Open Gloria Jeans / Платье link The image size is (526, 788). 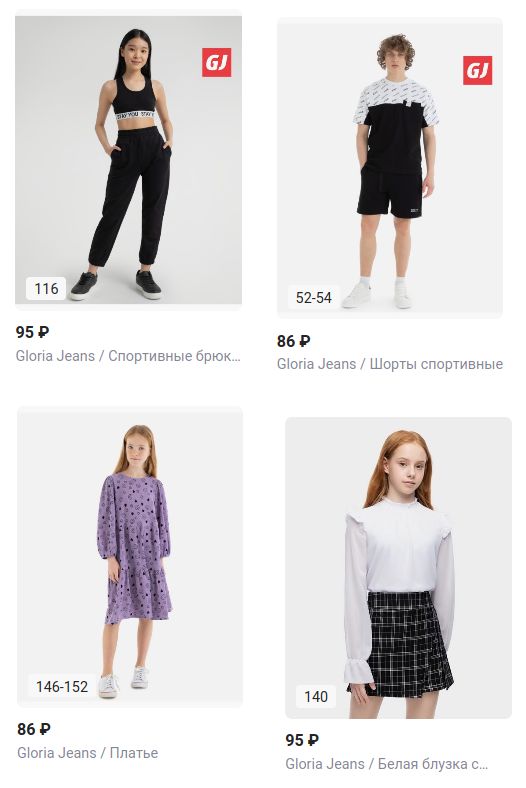point(87,753)
